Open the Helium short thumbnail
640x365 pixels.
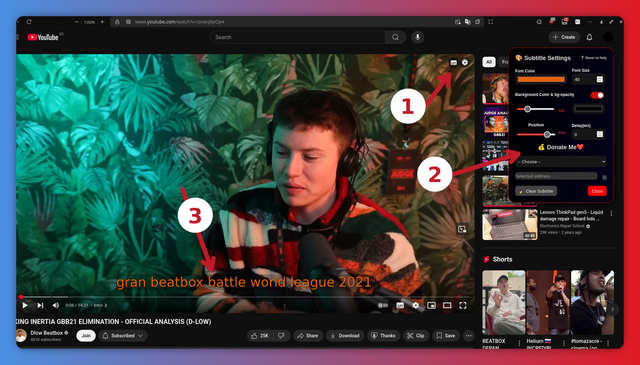(x=548, y=303)
